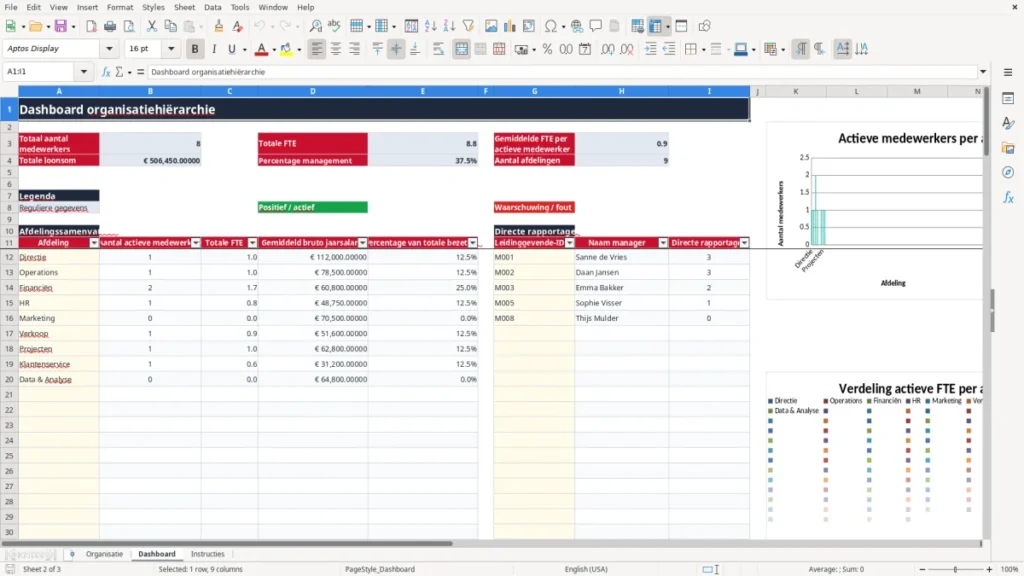The image size is (1024, 576).
Task: Open Afdeling column filter dropdown
Action: [x=94, y=243]
